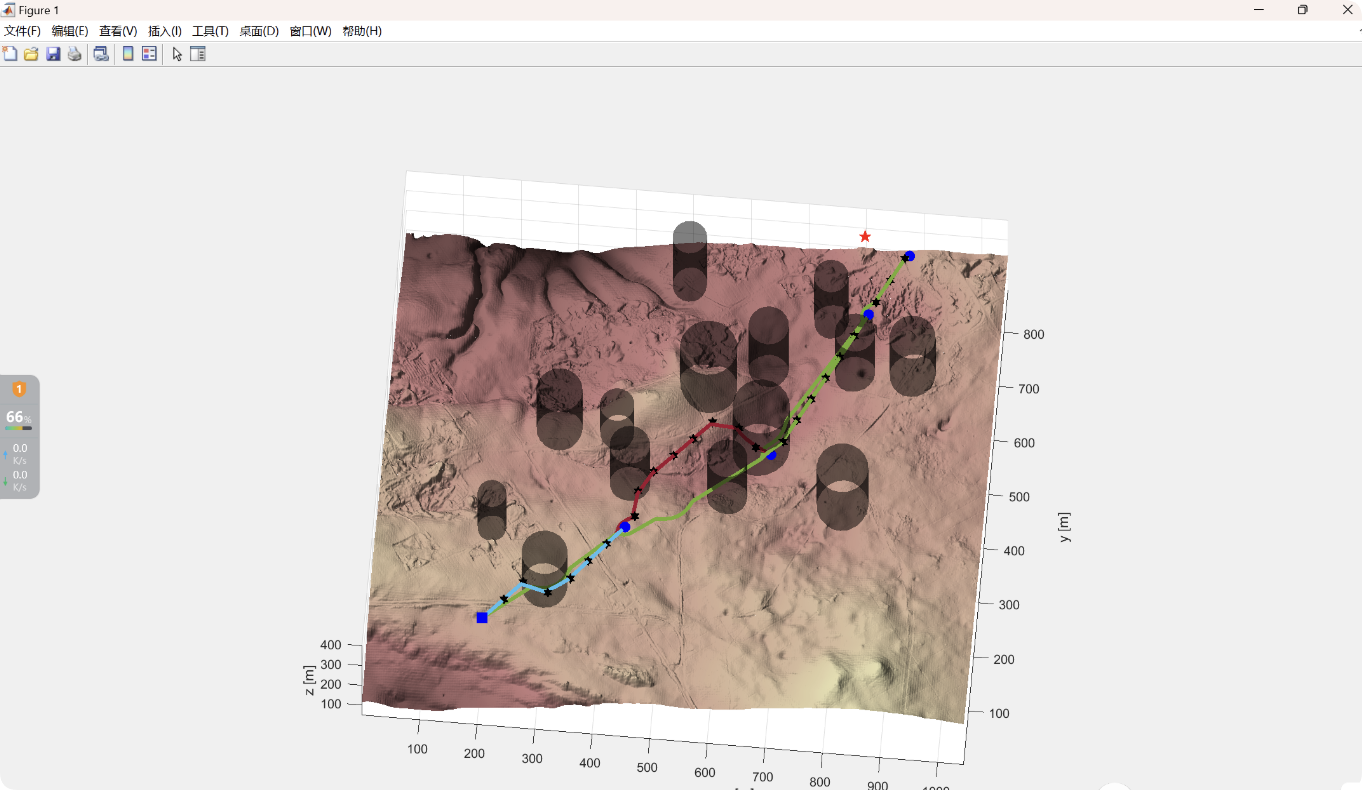Click the z-axis tick label 400

point(331,645)
